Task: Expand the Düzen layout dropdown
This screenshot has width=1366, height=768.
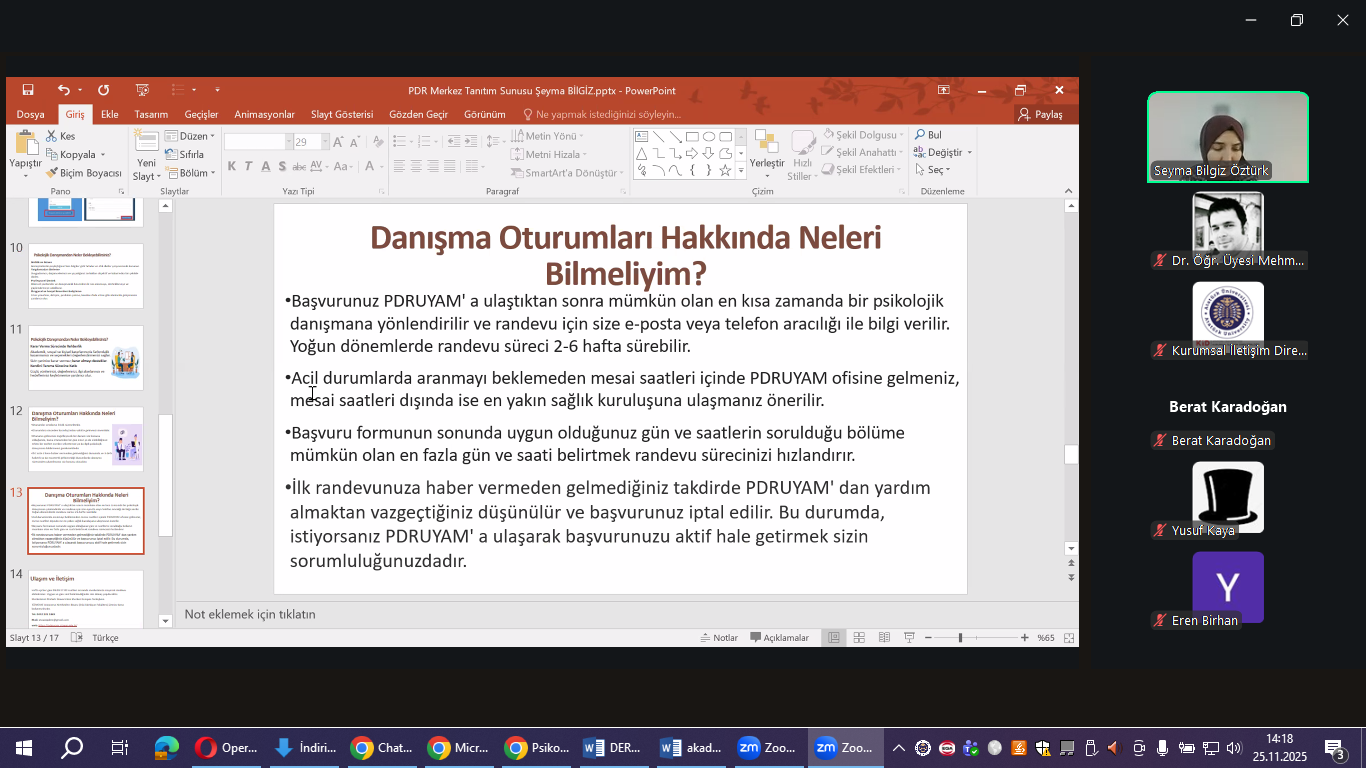Action: tap(214, 136)
